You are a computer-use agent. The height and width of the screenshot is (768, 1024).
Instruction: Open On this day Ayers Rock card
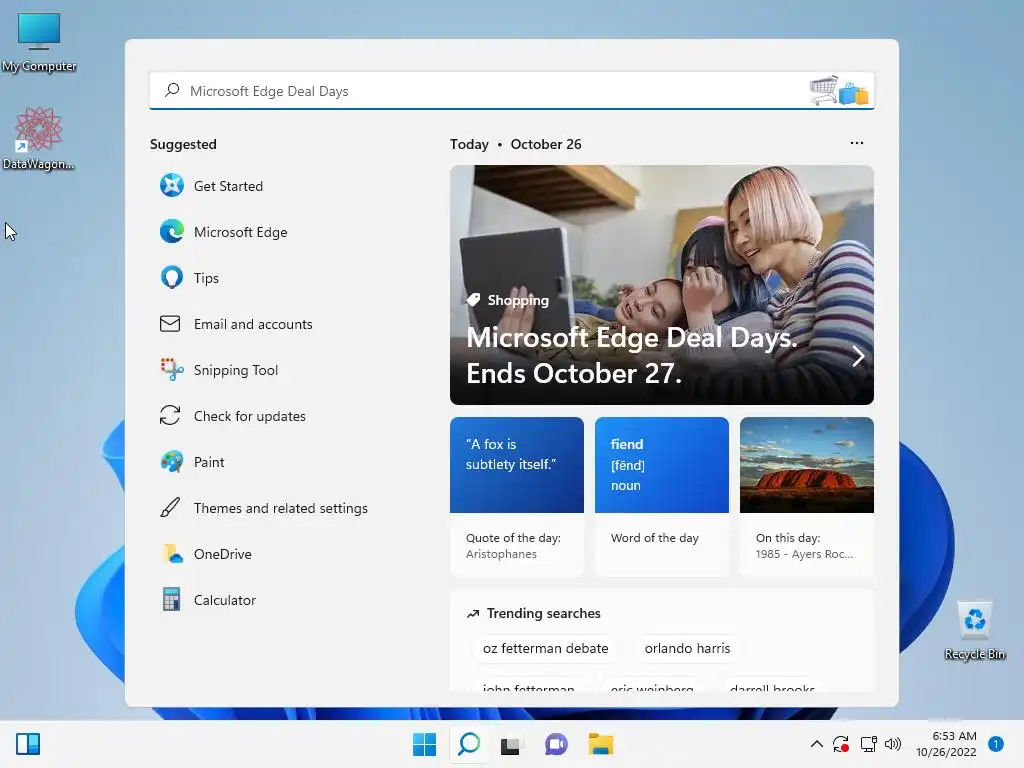(x=807, y=496)
